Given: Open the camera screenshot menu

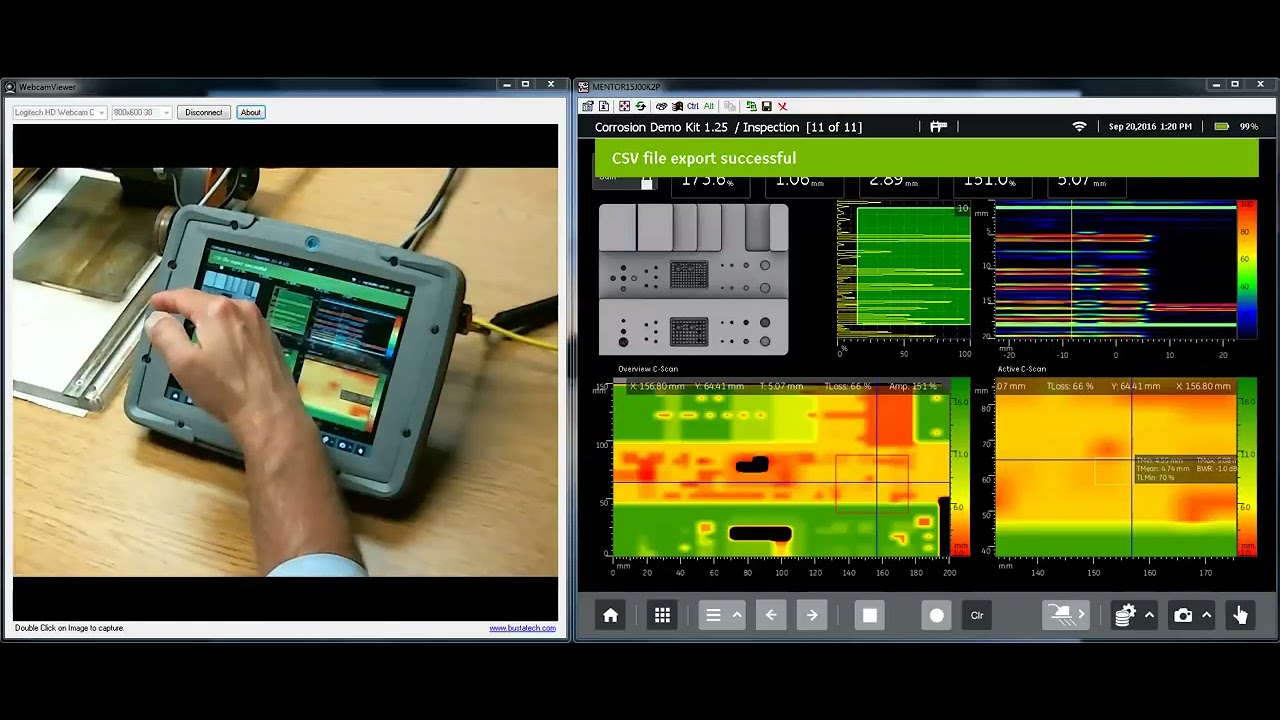Looking at the screenshot, I should 1193,615.
